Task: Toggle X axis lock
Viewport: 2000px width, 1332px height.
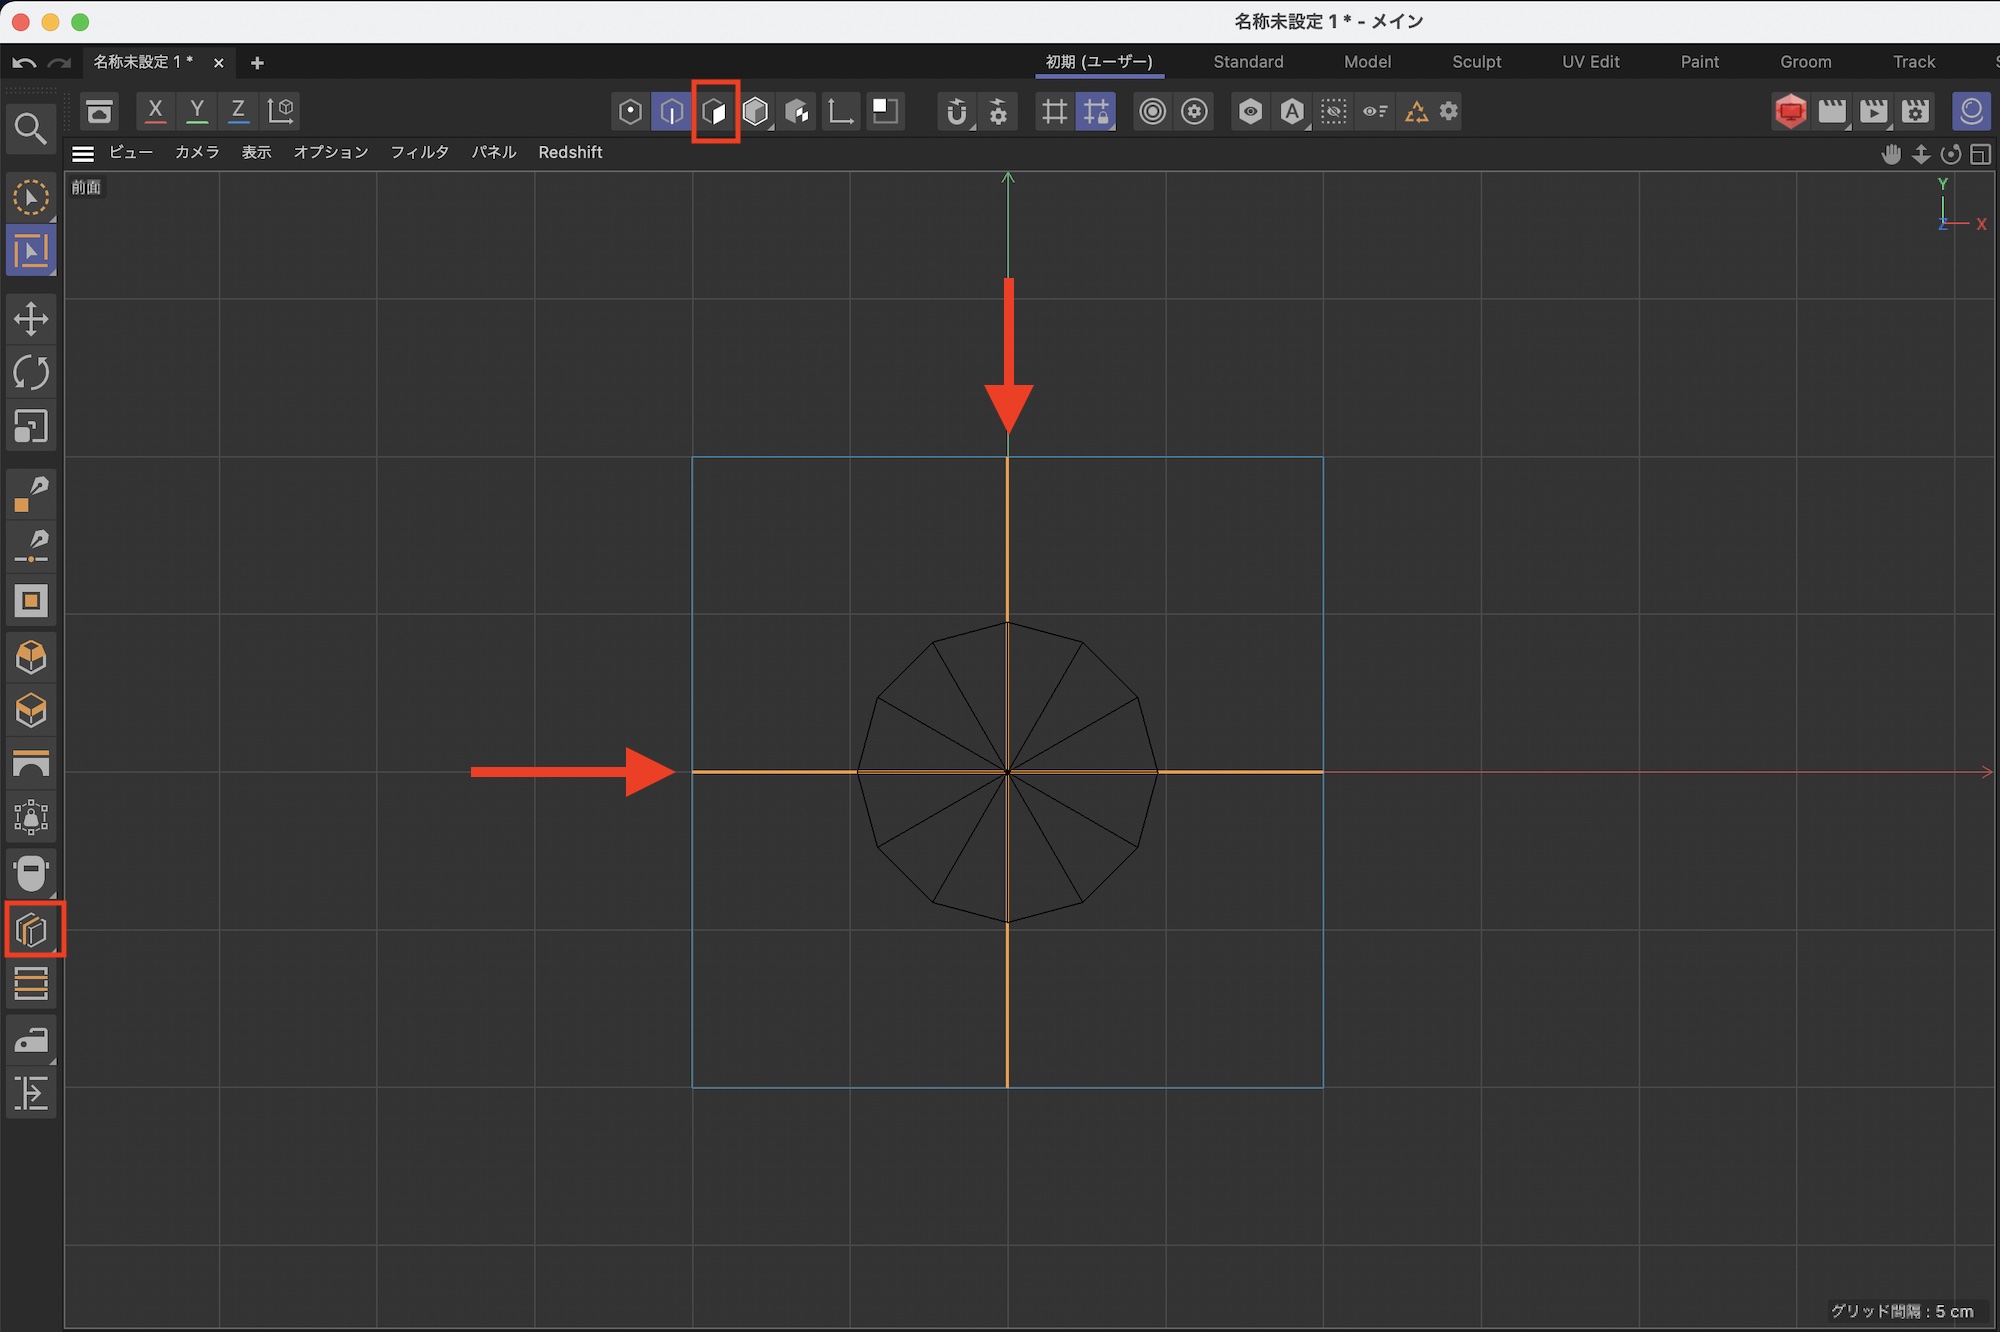Action: click(155, 111)
